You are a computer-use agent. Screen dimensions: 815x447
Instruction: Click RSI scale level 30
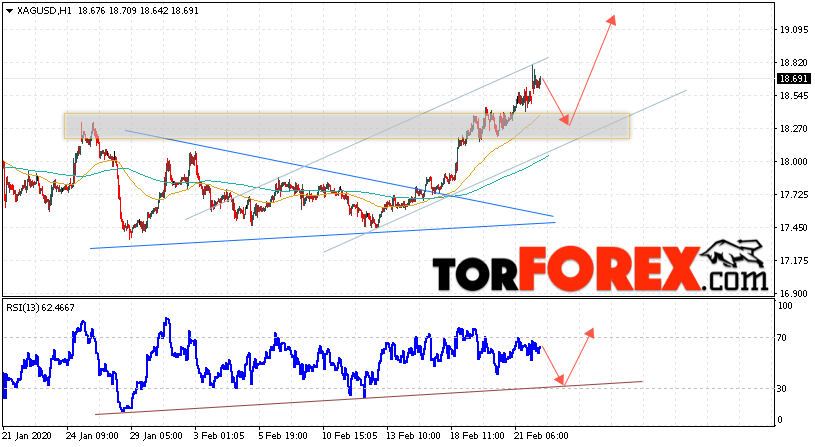(x=781, y=388)
